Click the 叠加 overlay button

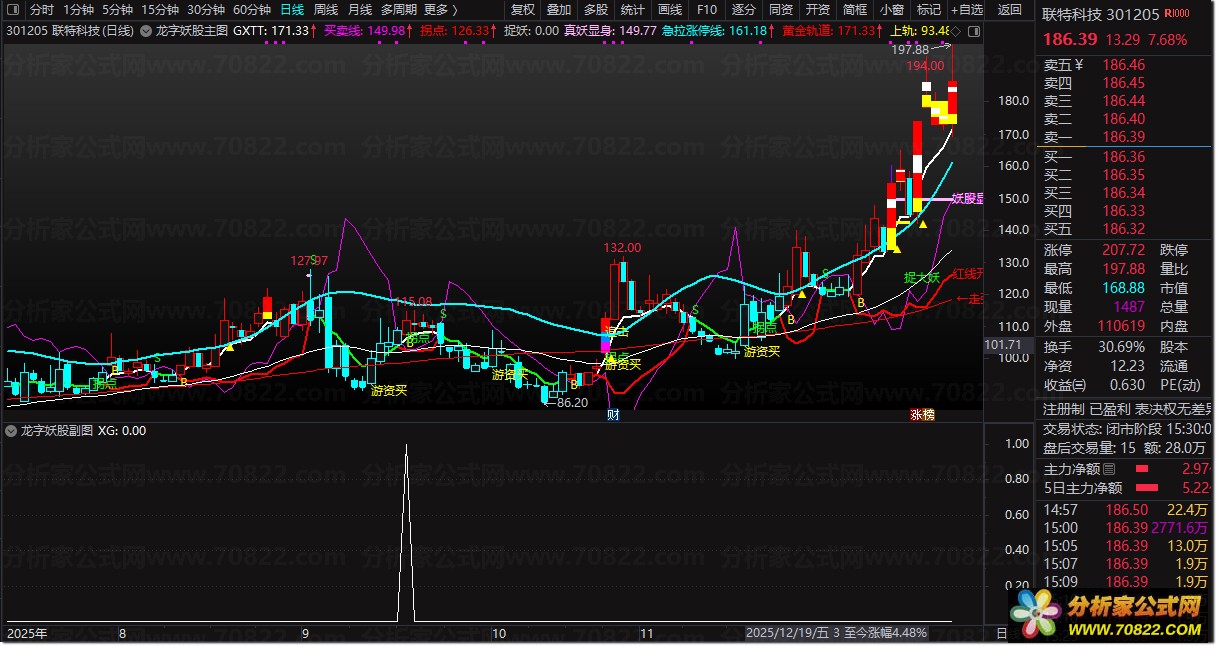(559, 9)
